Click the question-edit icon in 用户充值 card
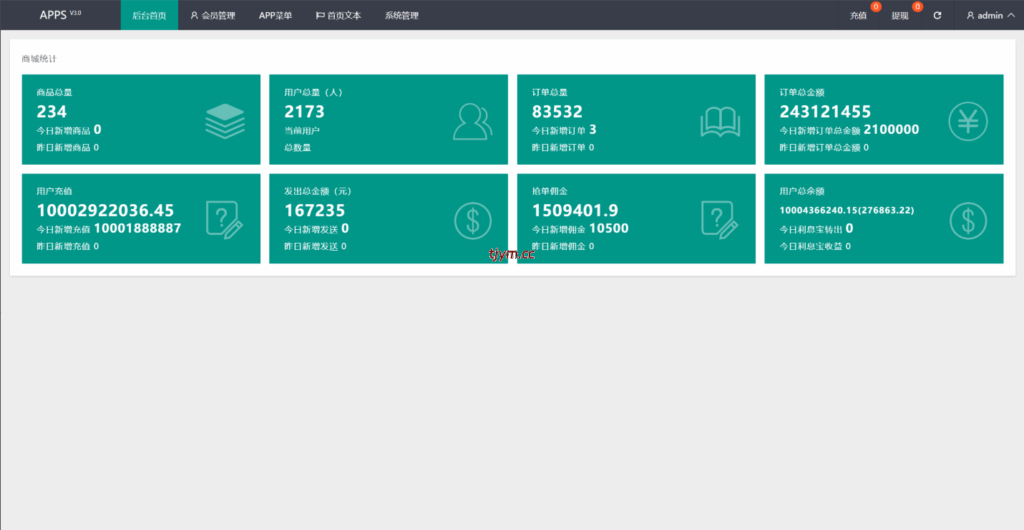 pyautogui.click(x=224, y=219)
